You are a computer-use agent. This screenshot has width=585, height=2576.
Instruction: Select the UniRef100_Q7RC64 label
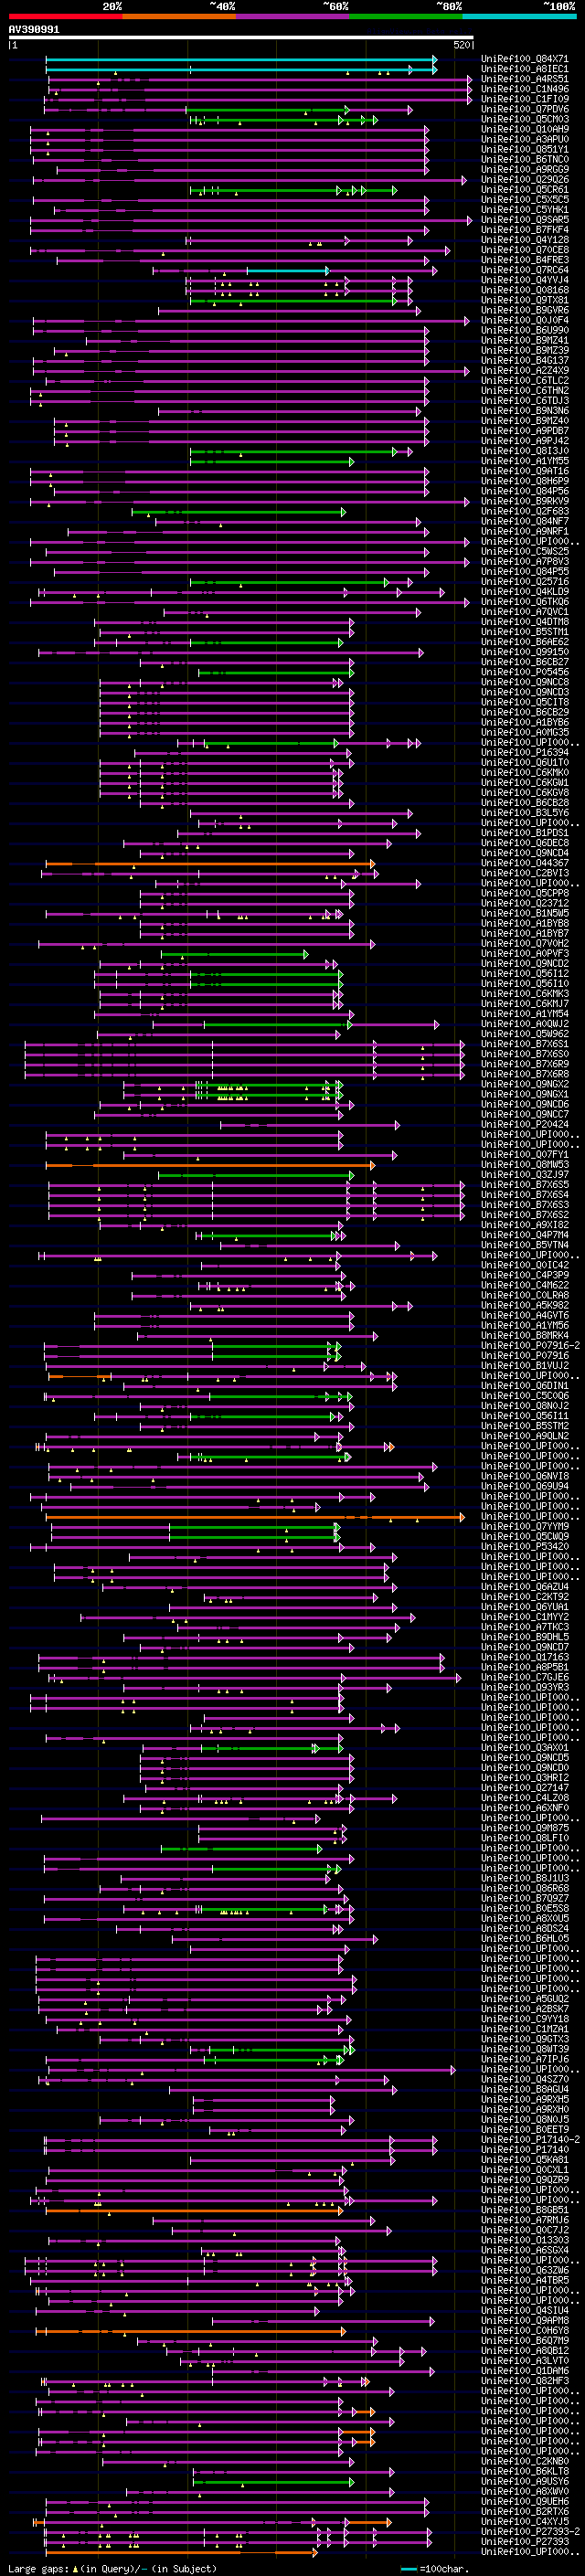(x=524, y=270)
